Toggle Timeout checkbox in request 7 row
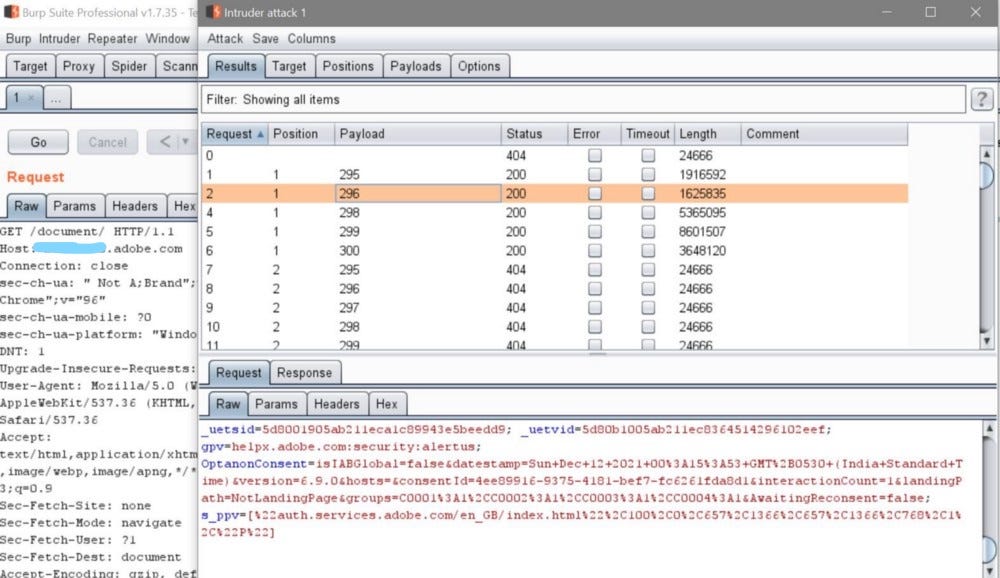Viewport: 1000px width, 578px height. click(648, 270)
